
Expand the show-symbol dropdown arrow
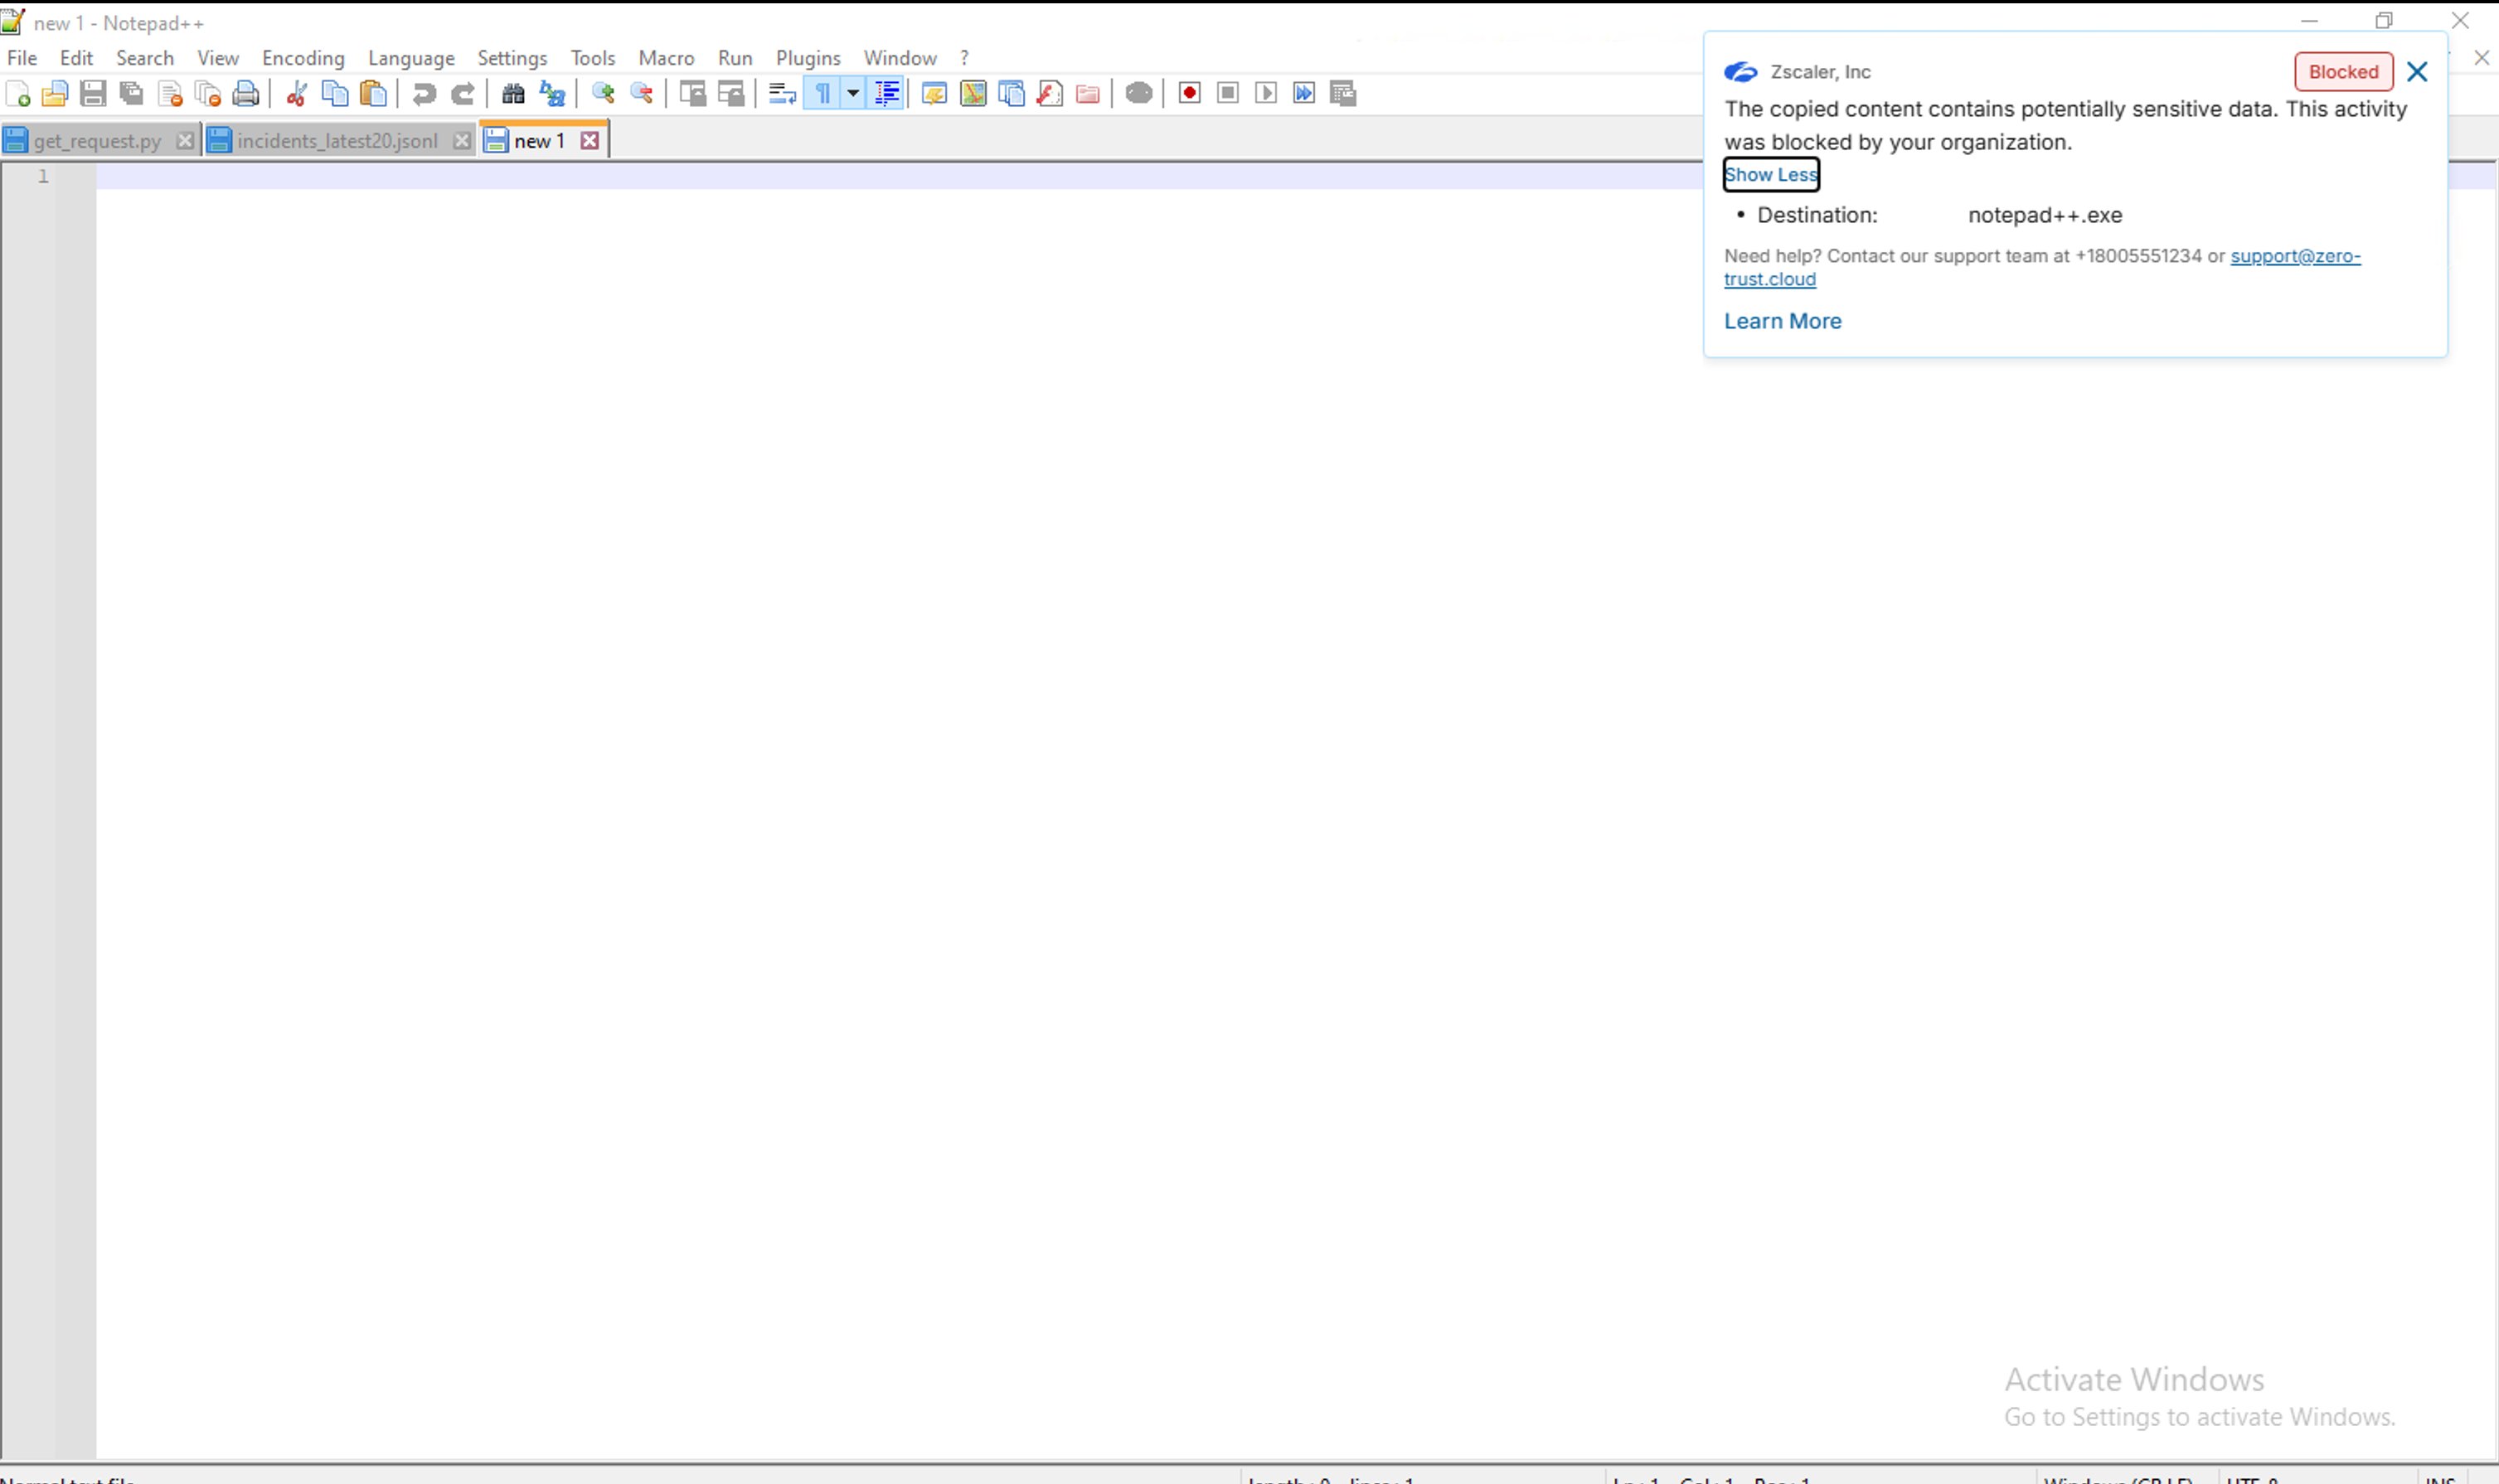point(853,94)
